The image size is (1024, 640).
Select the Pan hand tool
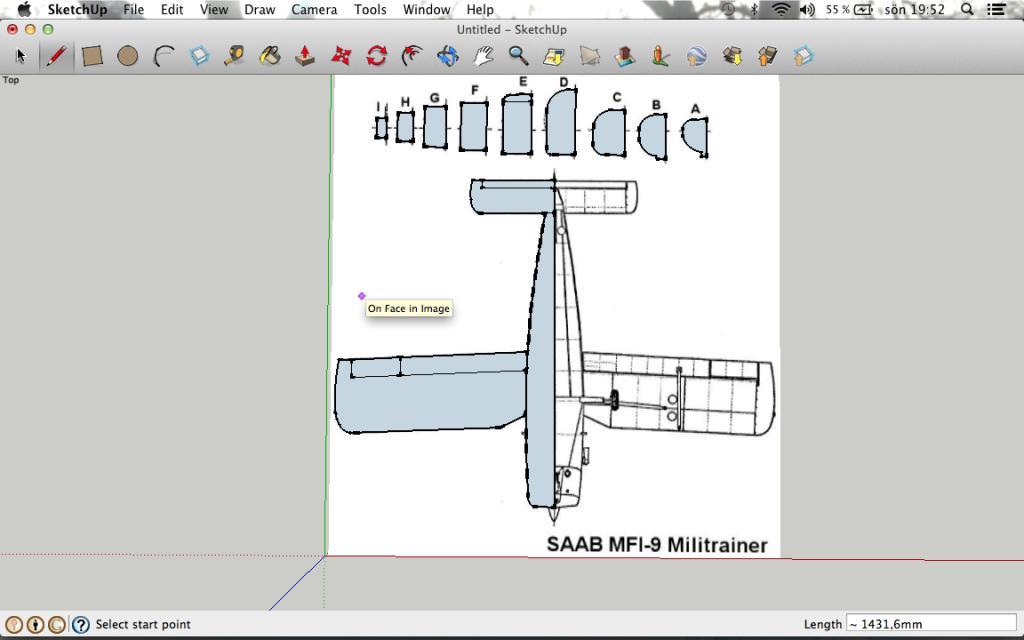(483, 56)
